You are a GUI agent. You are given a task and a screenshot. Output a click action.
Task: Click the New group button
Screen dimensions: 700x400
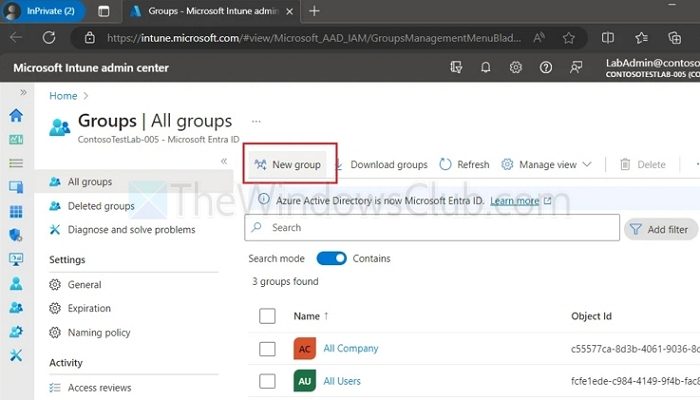[x=288, y=164]
